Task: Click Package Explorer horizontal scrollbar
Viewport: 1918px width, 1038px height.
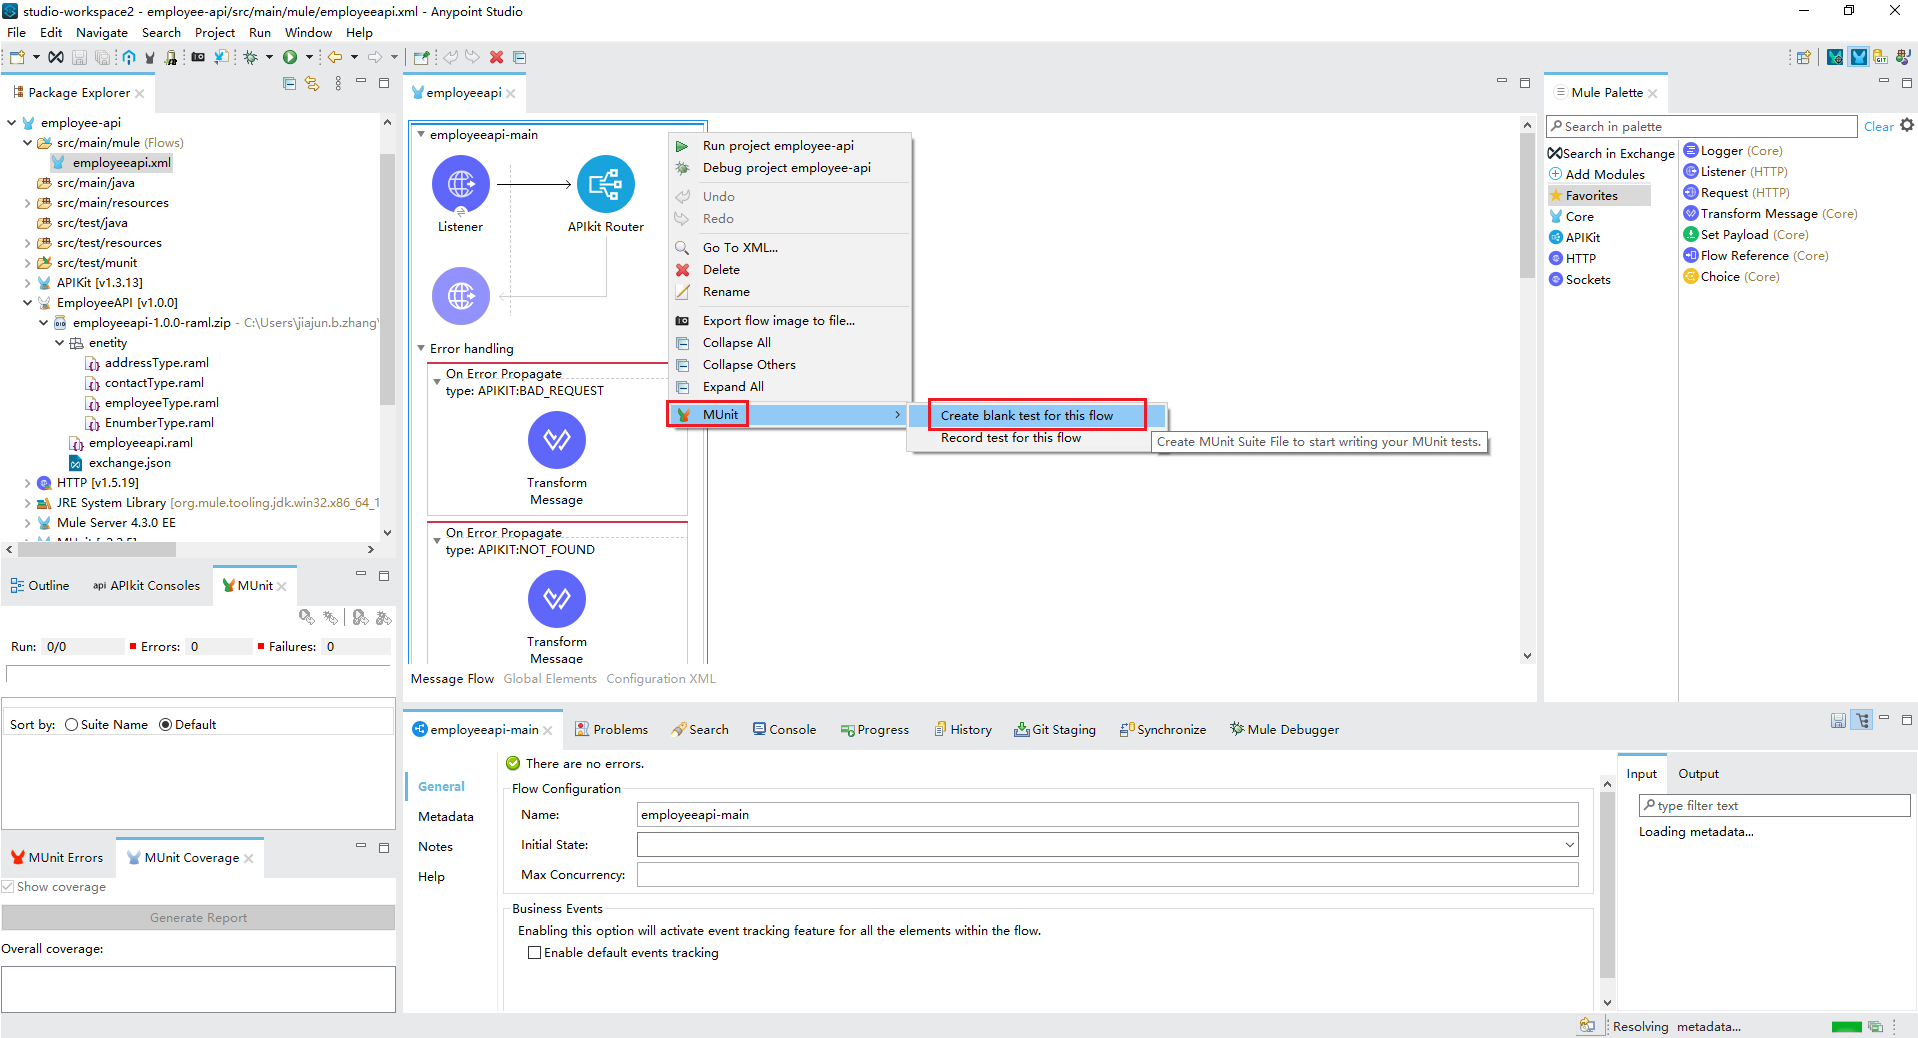Action: point(97,549)
